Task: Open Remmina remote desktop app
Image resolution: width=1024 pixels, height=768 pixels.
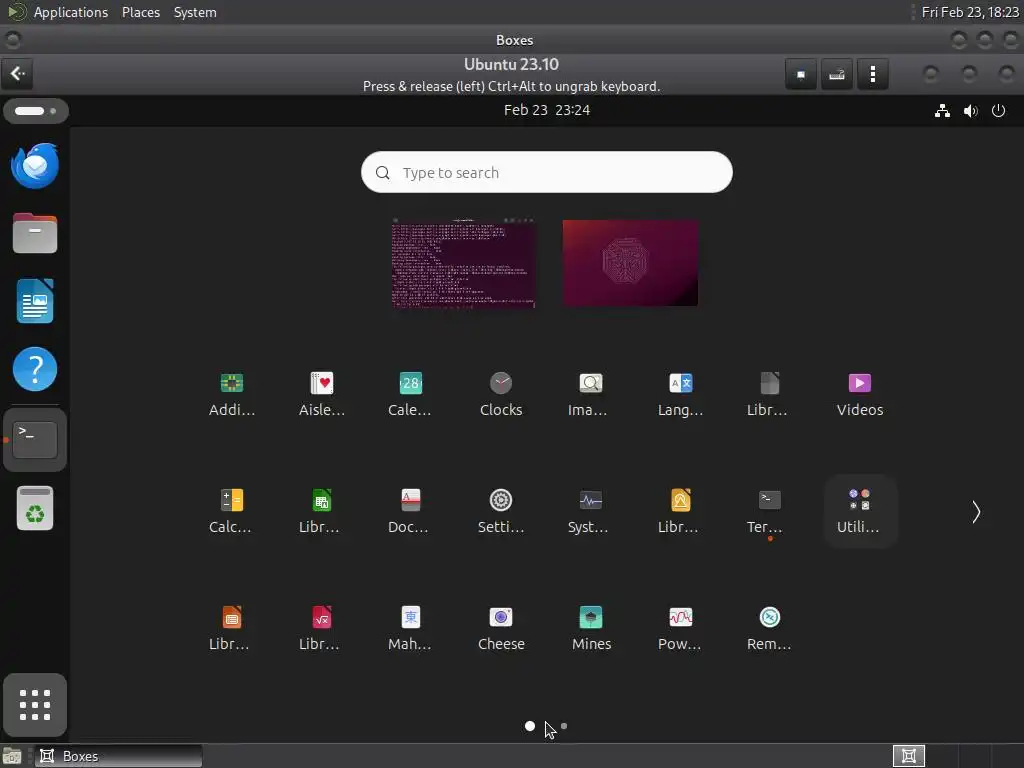Action: (x=770, y=628)
